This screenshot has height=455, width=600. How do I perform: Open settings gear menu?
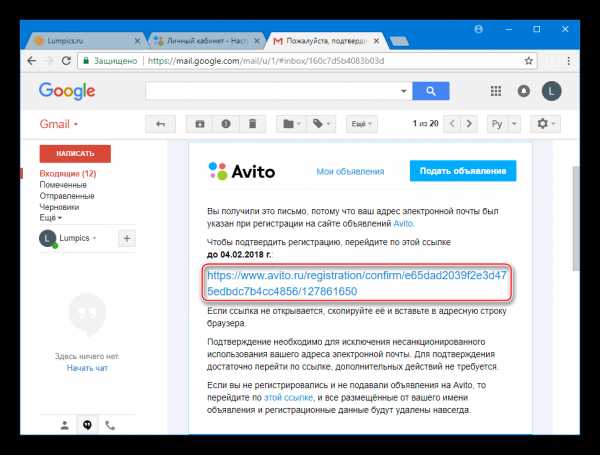coord(545,124)
